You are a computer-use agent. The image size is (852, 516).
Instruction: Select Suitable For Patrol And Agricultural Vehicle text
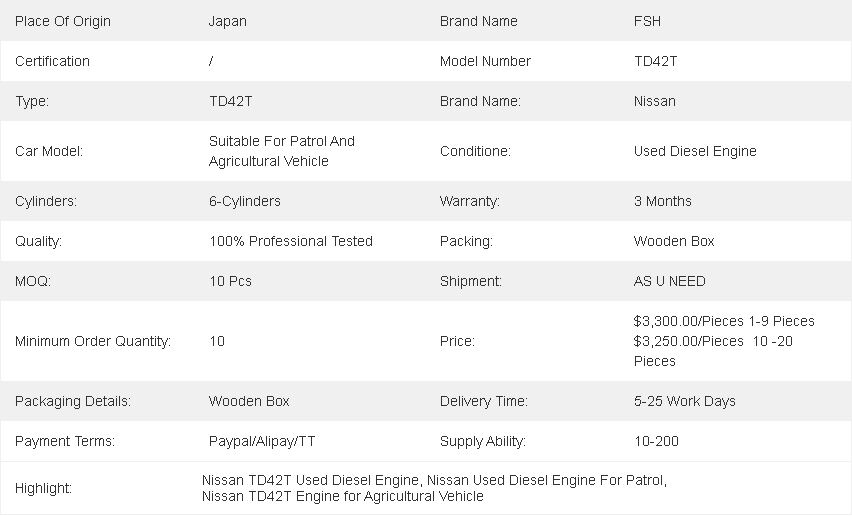pyautogui.click(x=281, y=151)
